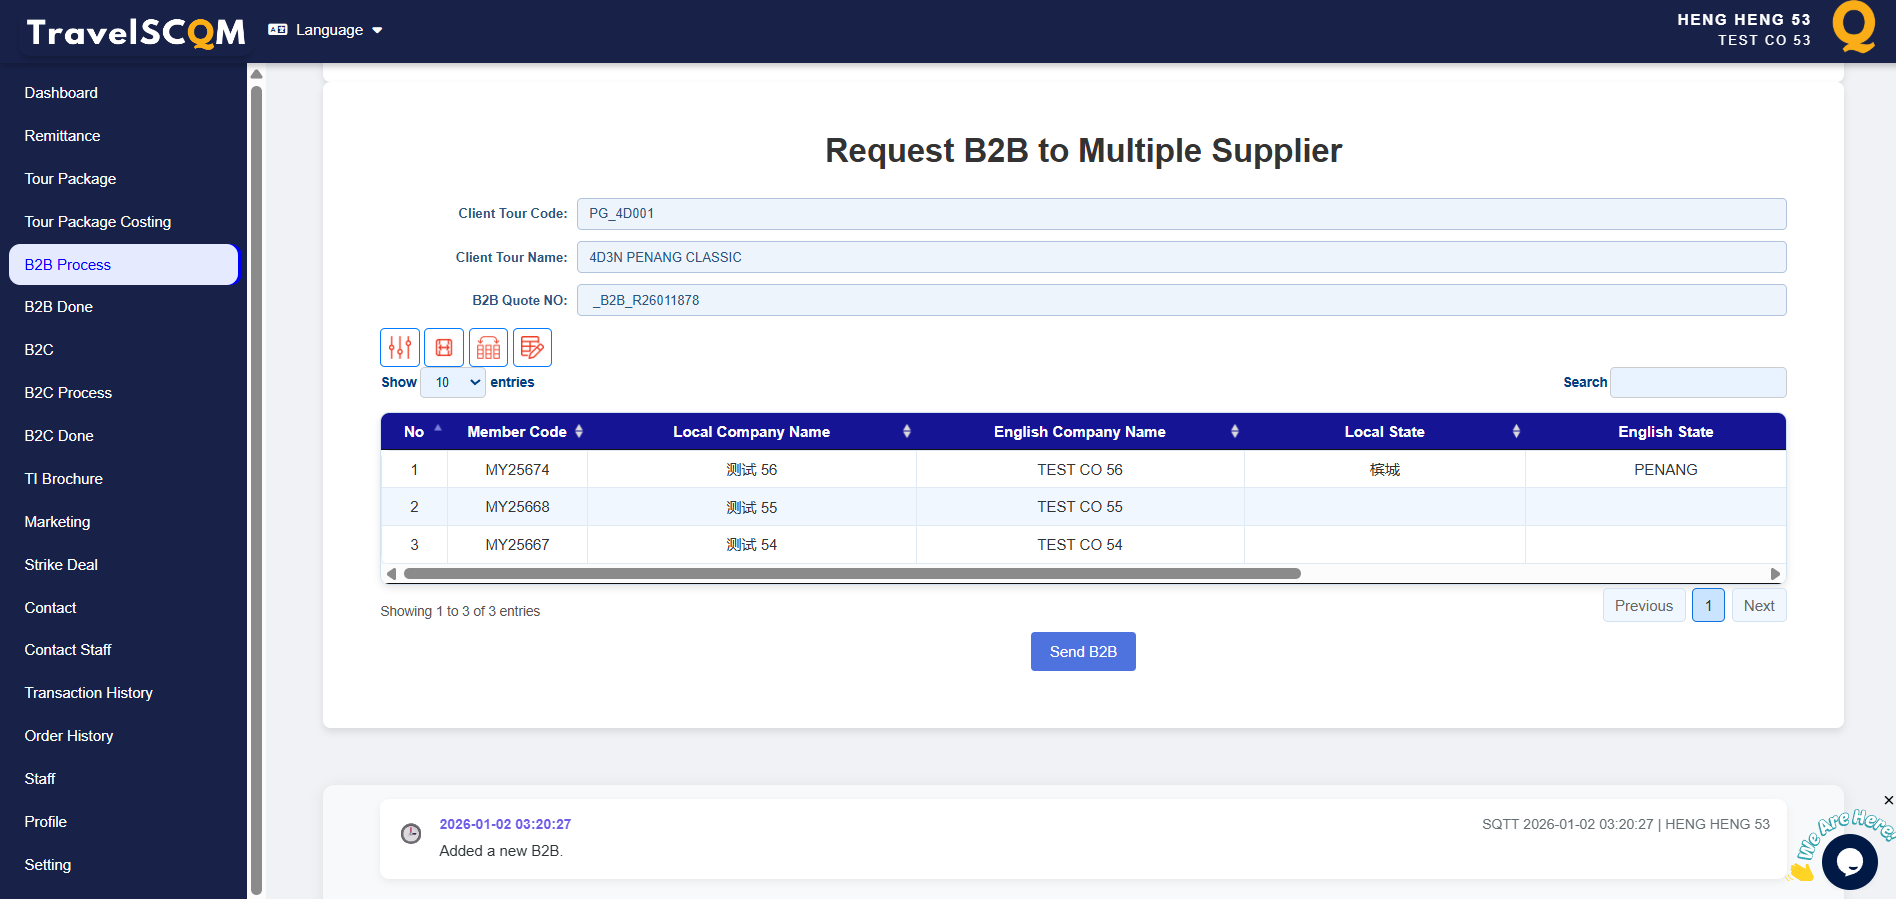Click the reorder columns icon
Screen dimensions: 1896x899
488,347
